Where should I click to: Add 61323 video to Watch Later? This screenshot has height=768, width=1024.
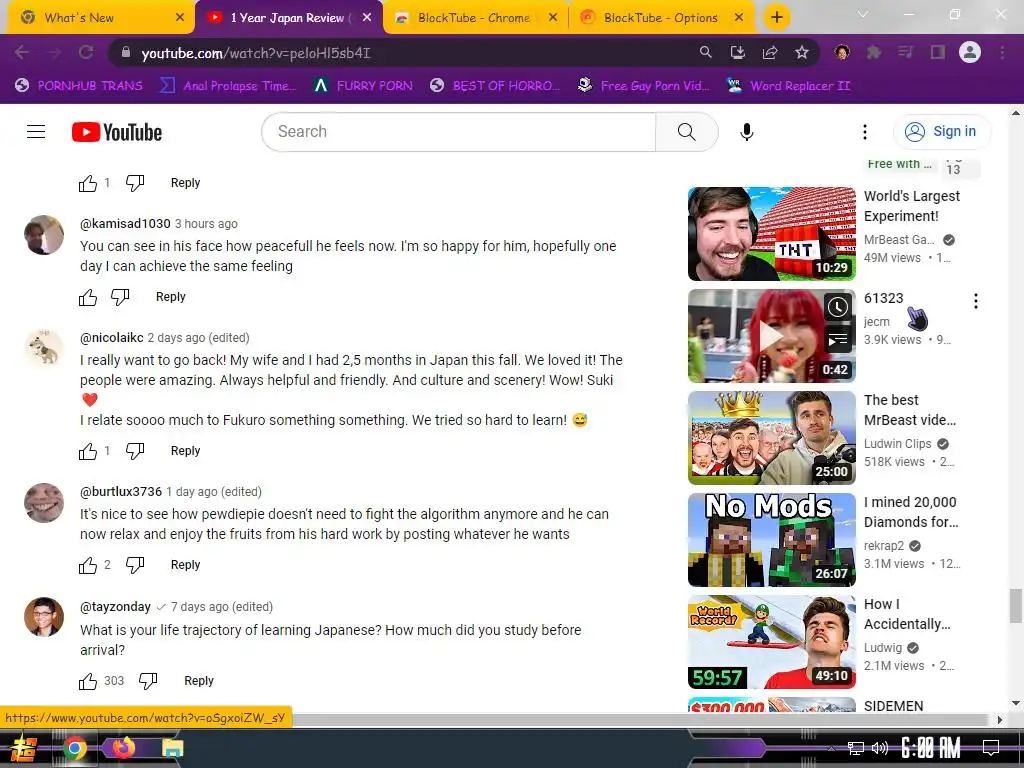coord(838,307)
